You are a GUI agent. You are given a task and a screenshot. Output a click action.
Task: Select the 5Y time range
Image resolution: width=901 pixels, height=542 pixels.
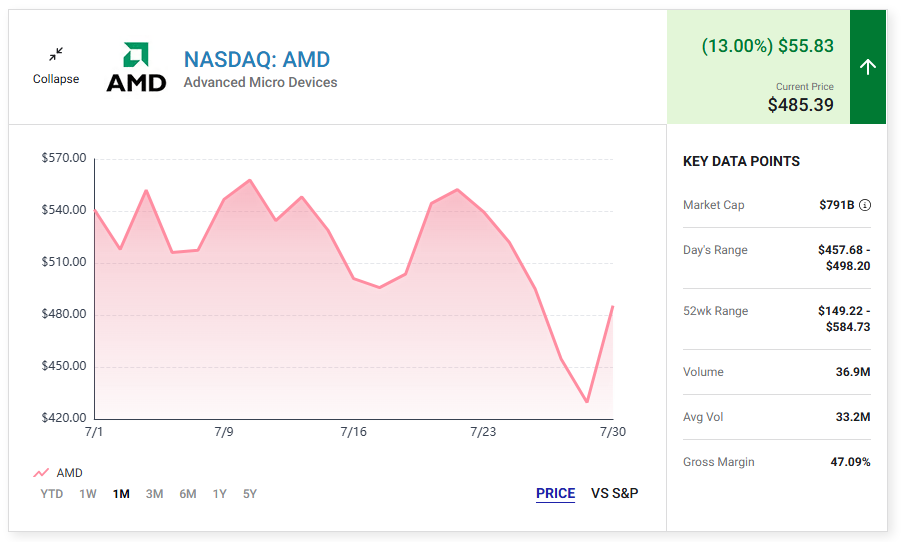(x=250, y=494)
